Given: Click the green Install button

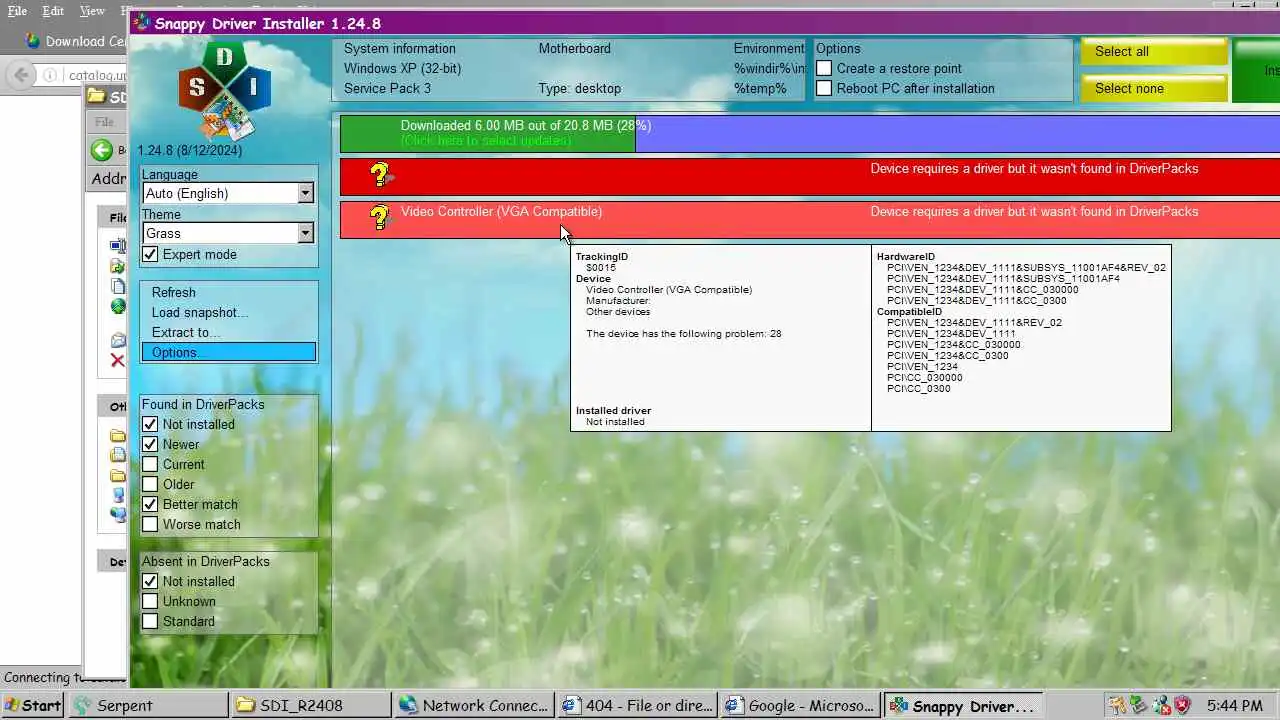Looking at the screenshot, I should coord(1257,70).
